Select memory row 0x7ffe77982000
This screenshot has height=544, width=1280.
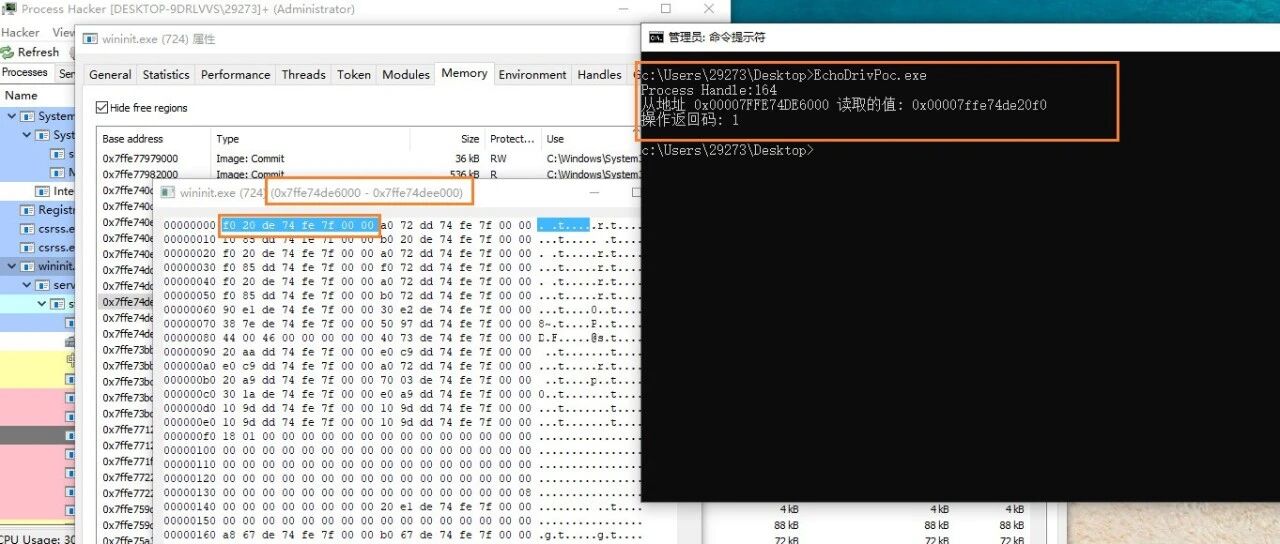[x=368, y=174]
